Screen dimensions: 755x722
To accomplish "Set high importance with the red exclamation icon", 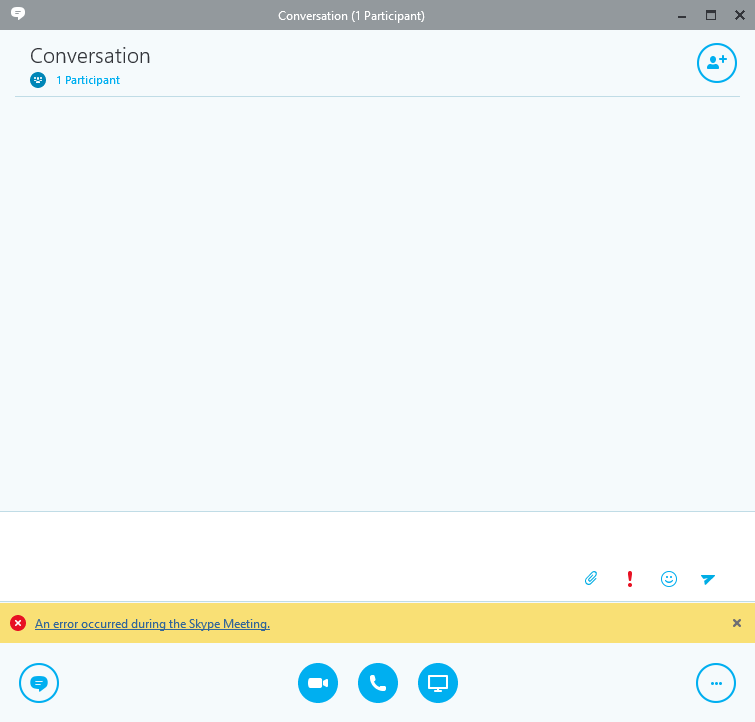I will [x=630, y=578].
